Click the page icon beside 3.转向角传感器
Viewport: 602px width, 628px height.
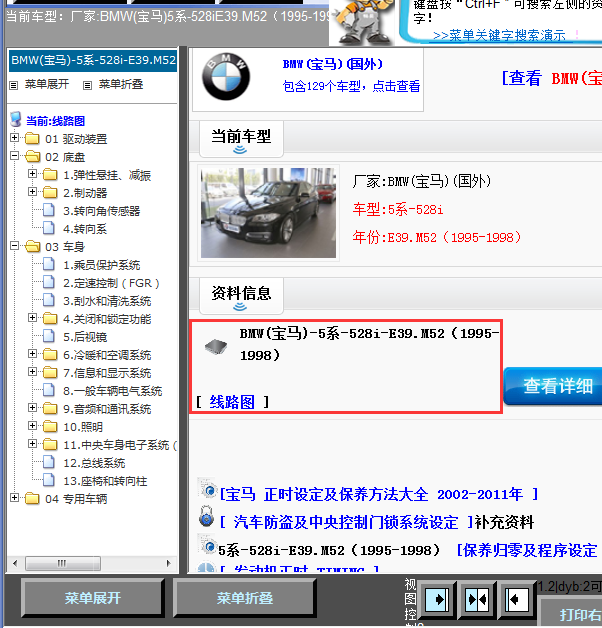coord(49,210)
